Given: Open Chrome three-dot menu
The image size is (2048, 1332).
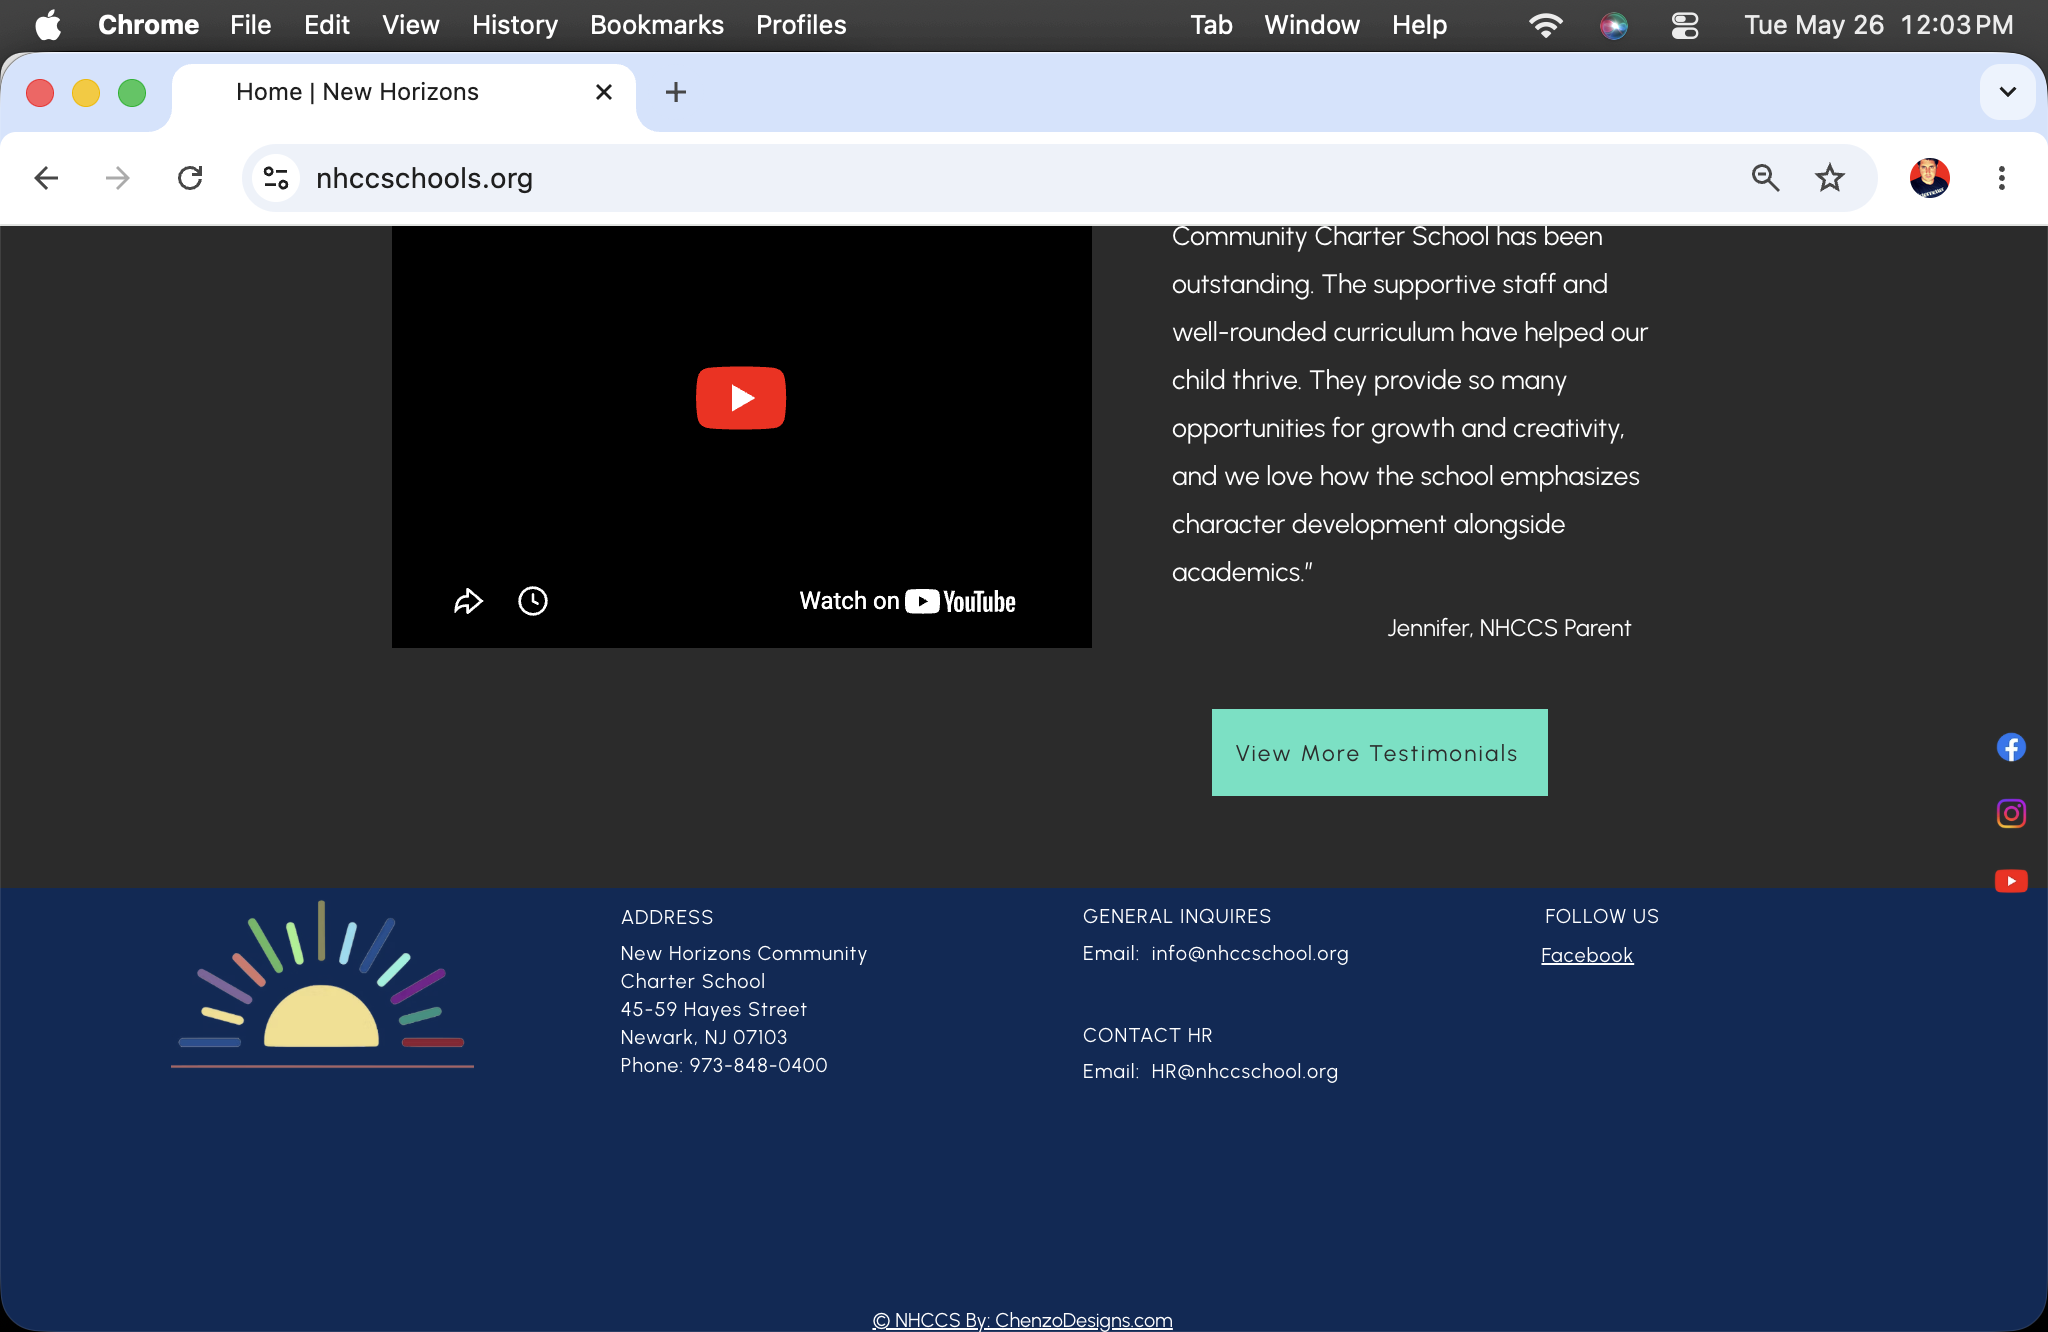Looking at the screenshot, I should 2002,178.
